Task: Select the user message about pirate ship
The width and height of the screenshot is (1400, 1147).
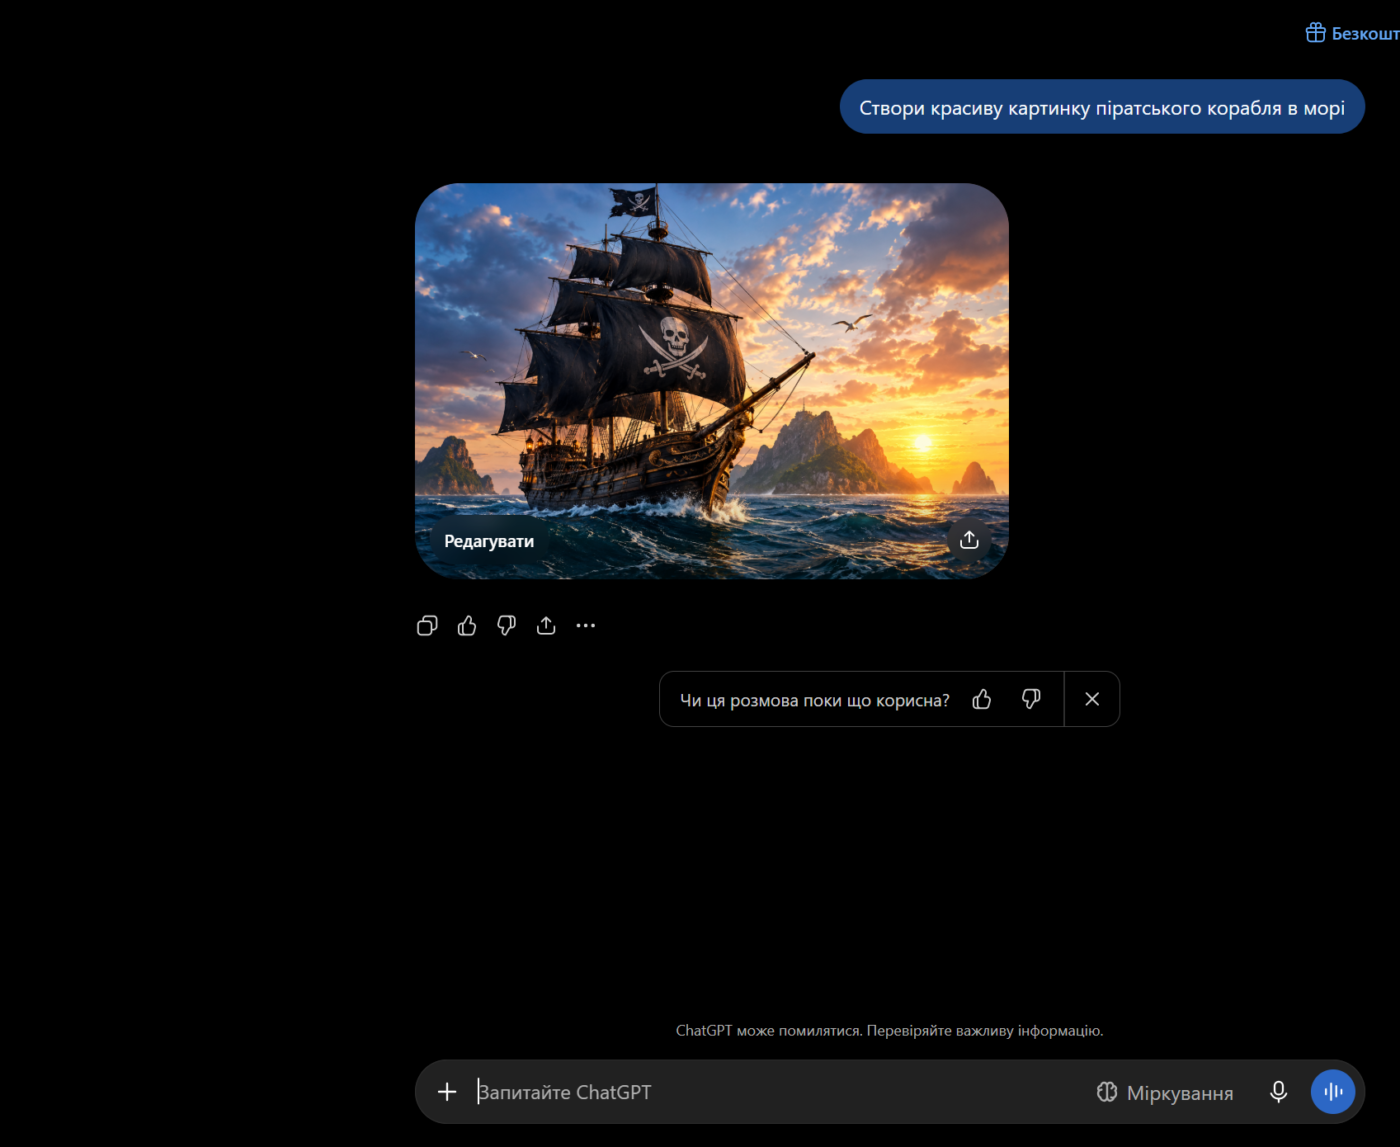Action: point(1102,107)
